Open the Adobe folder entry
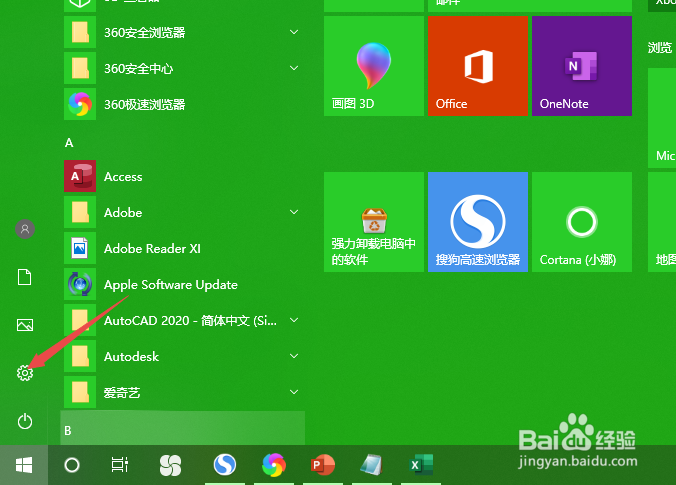 (x=184, y=212)
